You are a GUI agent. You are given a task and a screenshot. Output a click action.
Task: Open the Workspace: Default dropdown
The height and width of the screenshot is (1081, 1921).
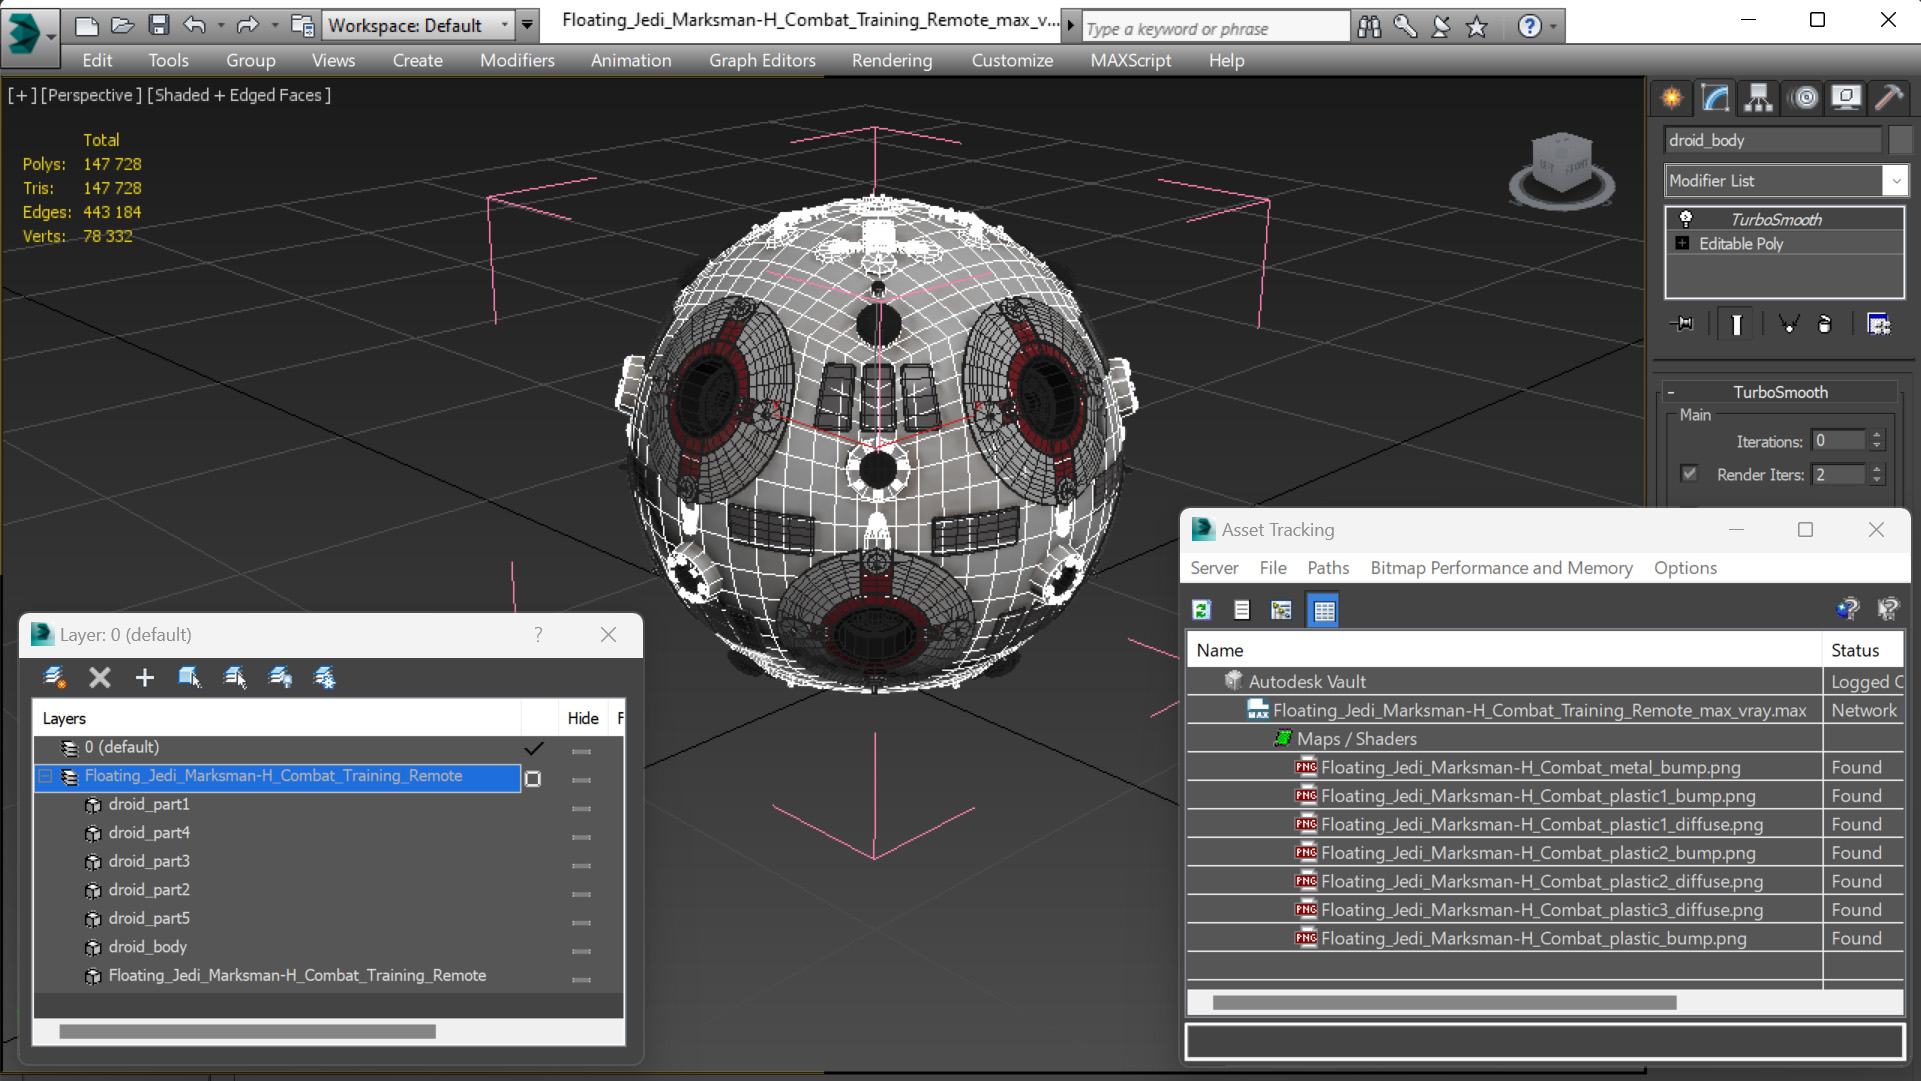[x=418, y=25]
